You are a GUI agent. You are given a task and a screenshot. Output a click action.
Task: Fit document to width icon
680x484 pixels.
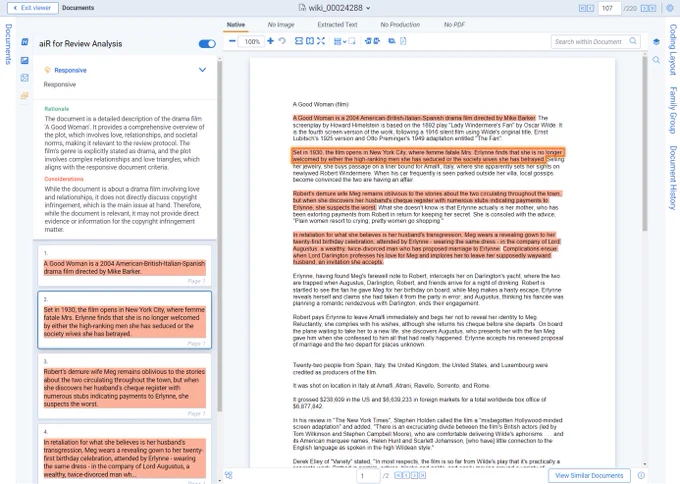tap(299, 41)
